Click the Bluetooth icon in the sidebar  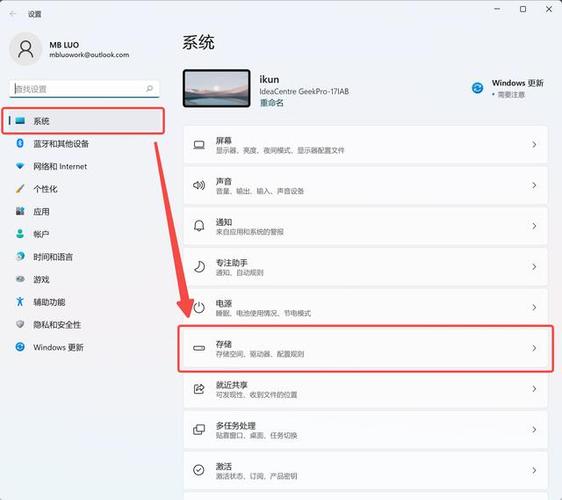pos(20,143)
